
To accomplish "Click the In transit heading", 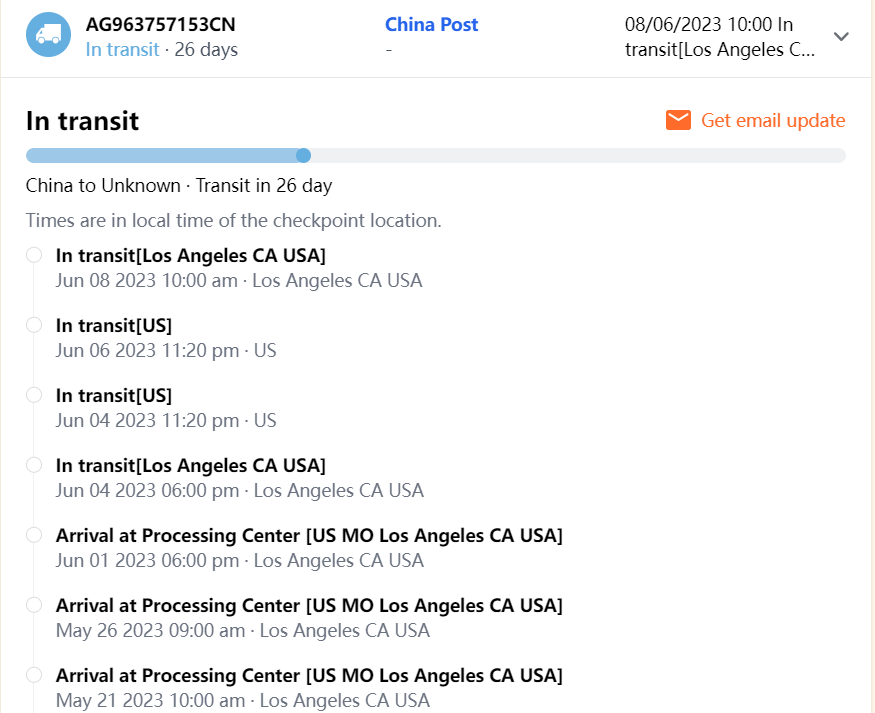I will coord(82,121).
